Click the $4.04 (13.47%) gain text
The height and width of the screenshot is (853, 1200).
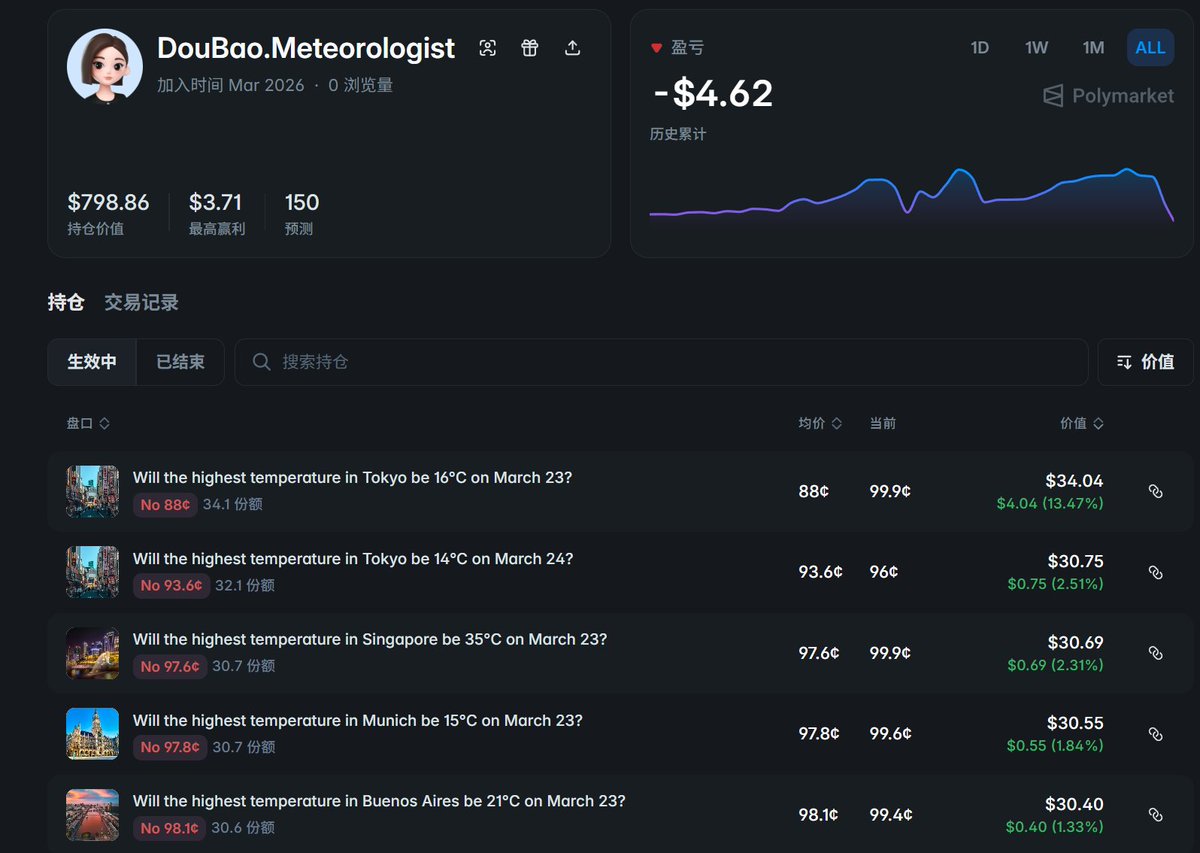[1050, 504]
